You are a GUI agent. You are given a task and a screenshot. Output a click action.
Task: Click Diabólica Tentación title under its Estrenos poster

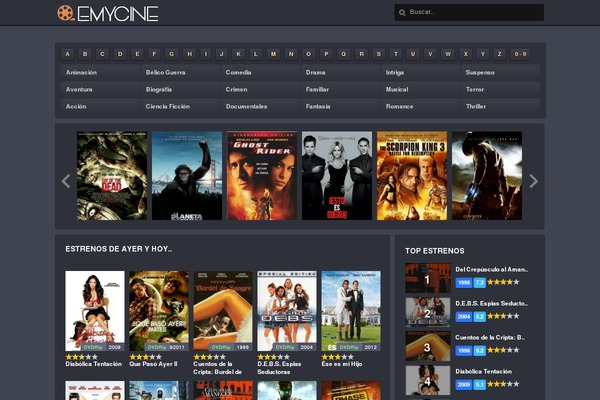coord(94,364)
